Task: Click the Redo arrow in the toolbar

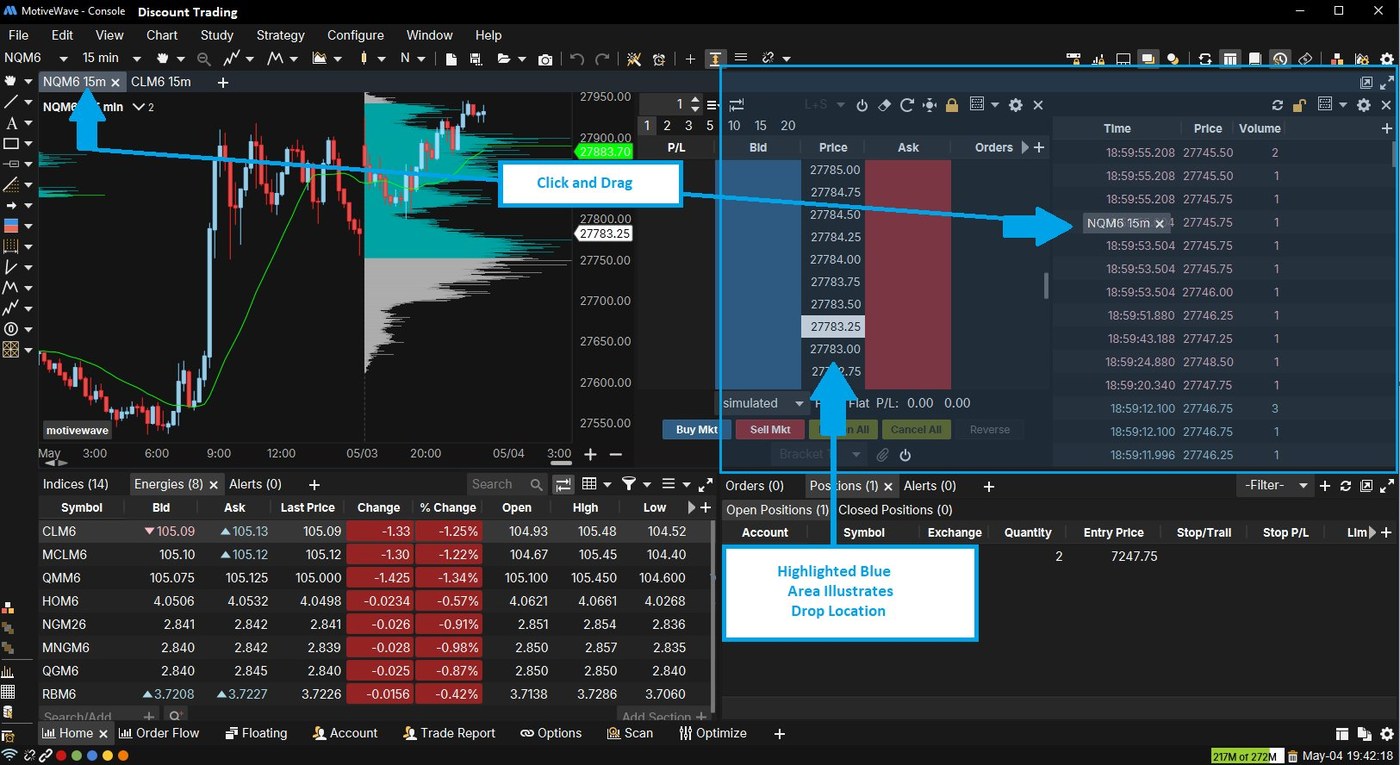Action: [x=602, y=60]
